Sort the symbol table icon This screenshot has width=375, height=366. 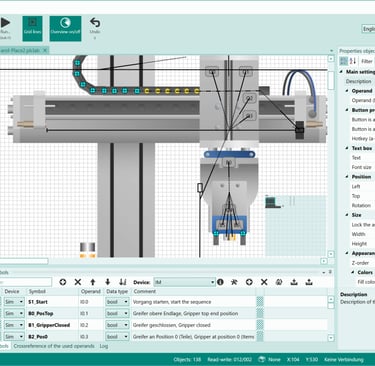tap(123, 282)
